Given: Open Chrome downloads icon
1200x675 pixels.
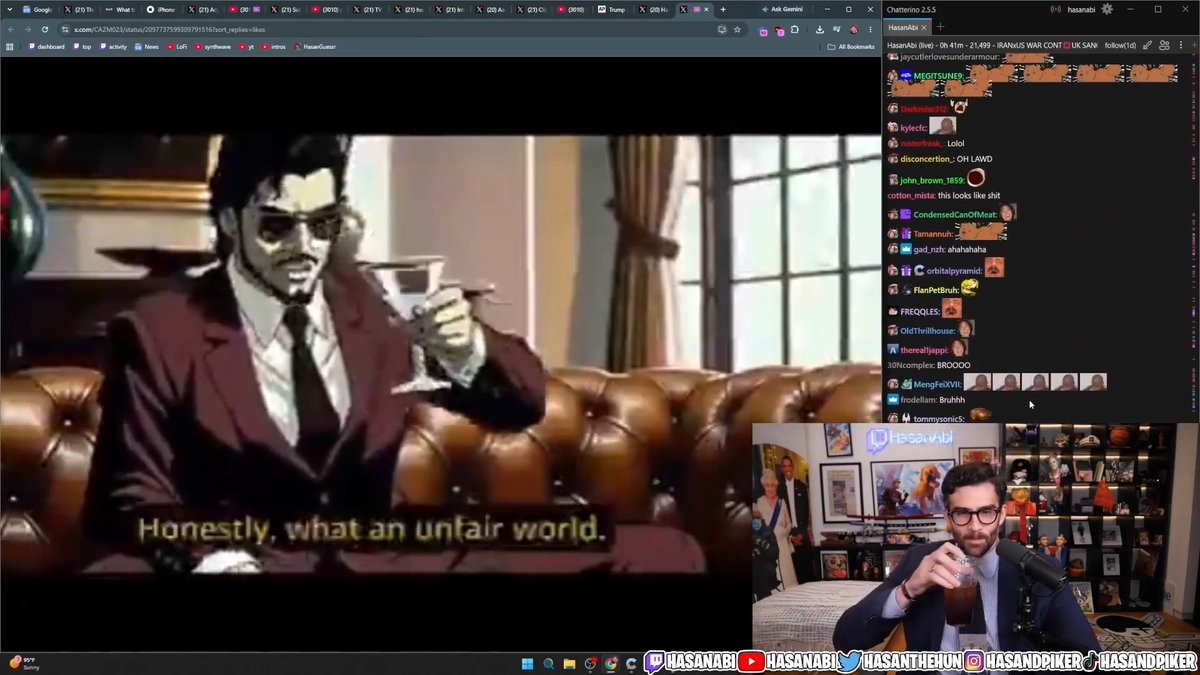Looking at the screenshot, I should point(819,29).
